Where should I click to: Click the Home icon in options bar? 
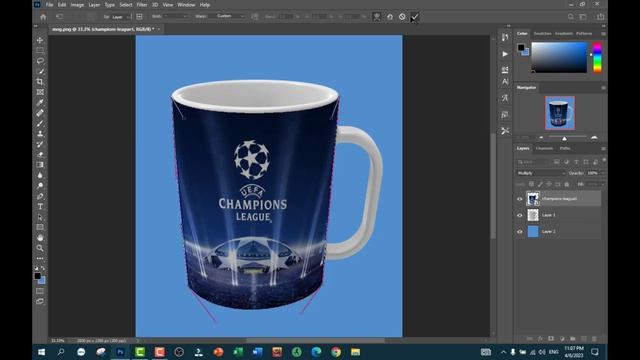coord(43,17)
